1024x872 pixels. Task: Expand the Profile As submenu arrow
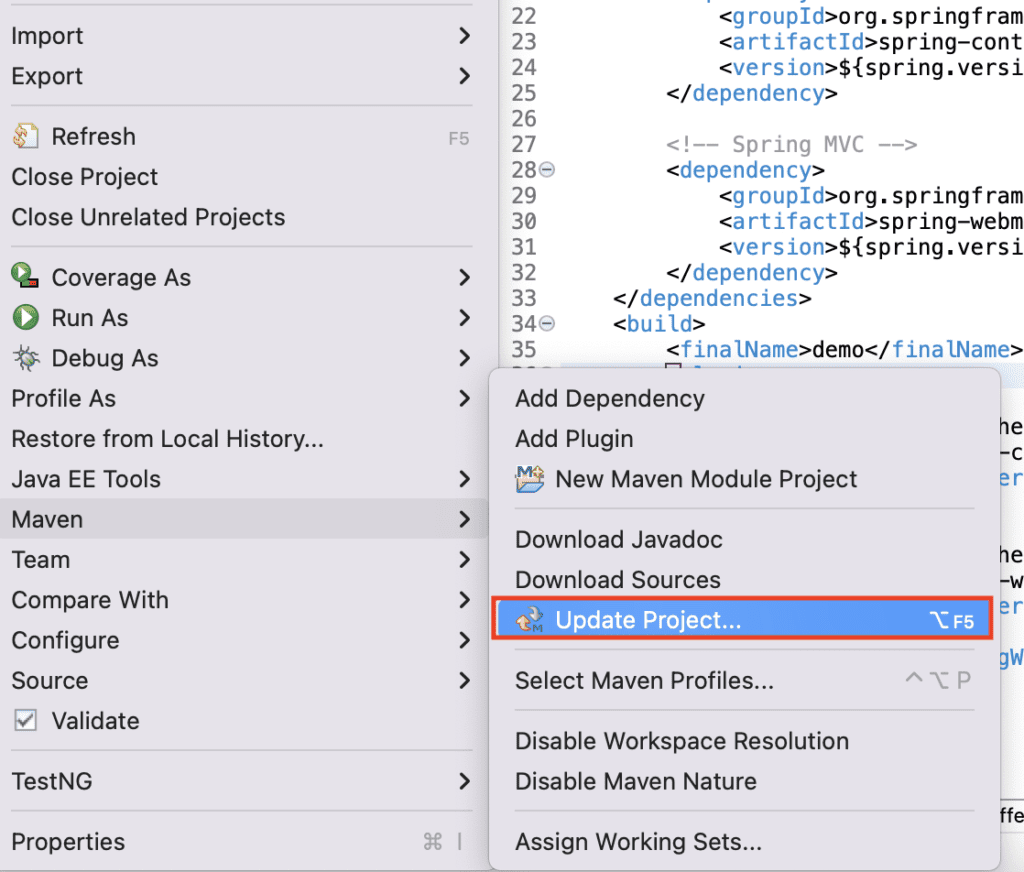[464, 398]
